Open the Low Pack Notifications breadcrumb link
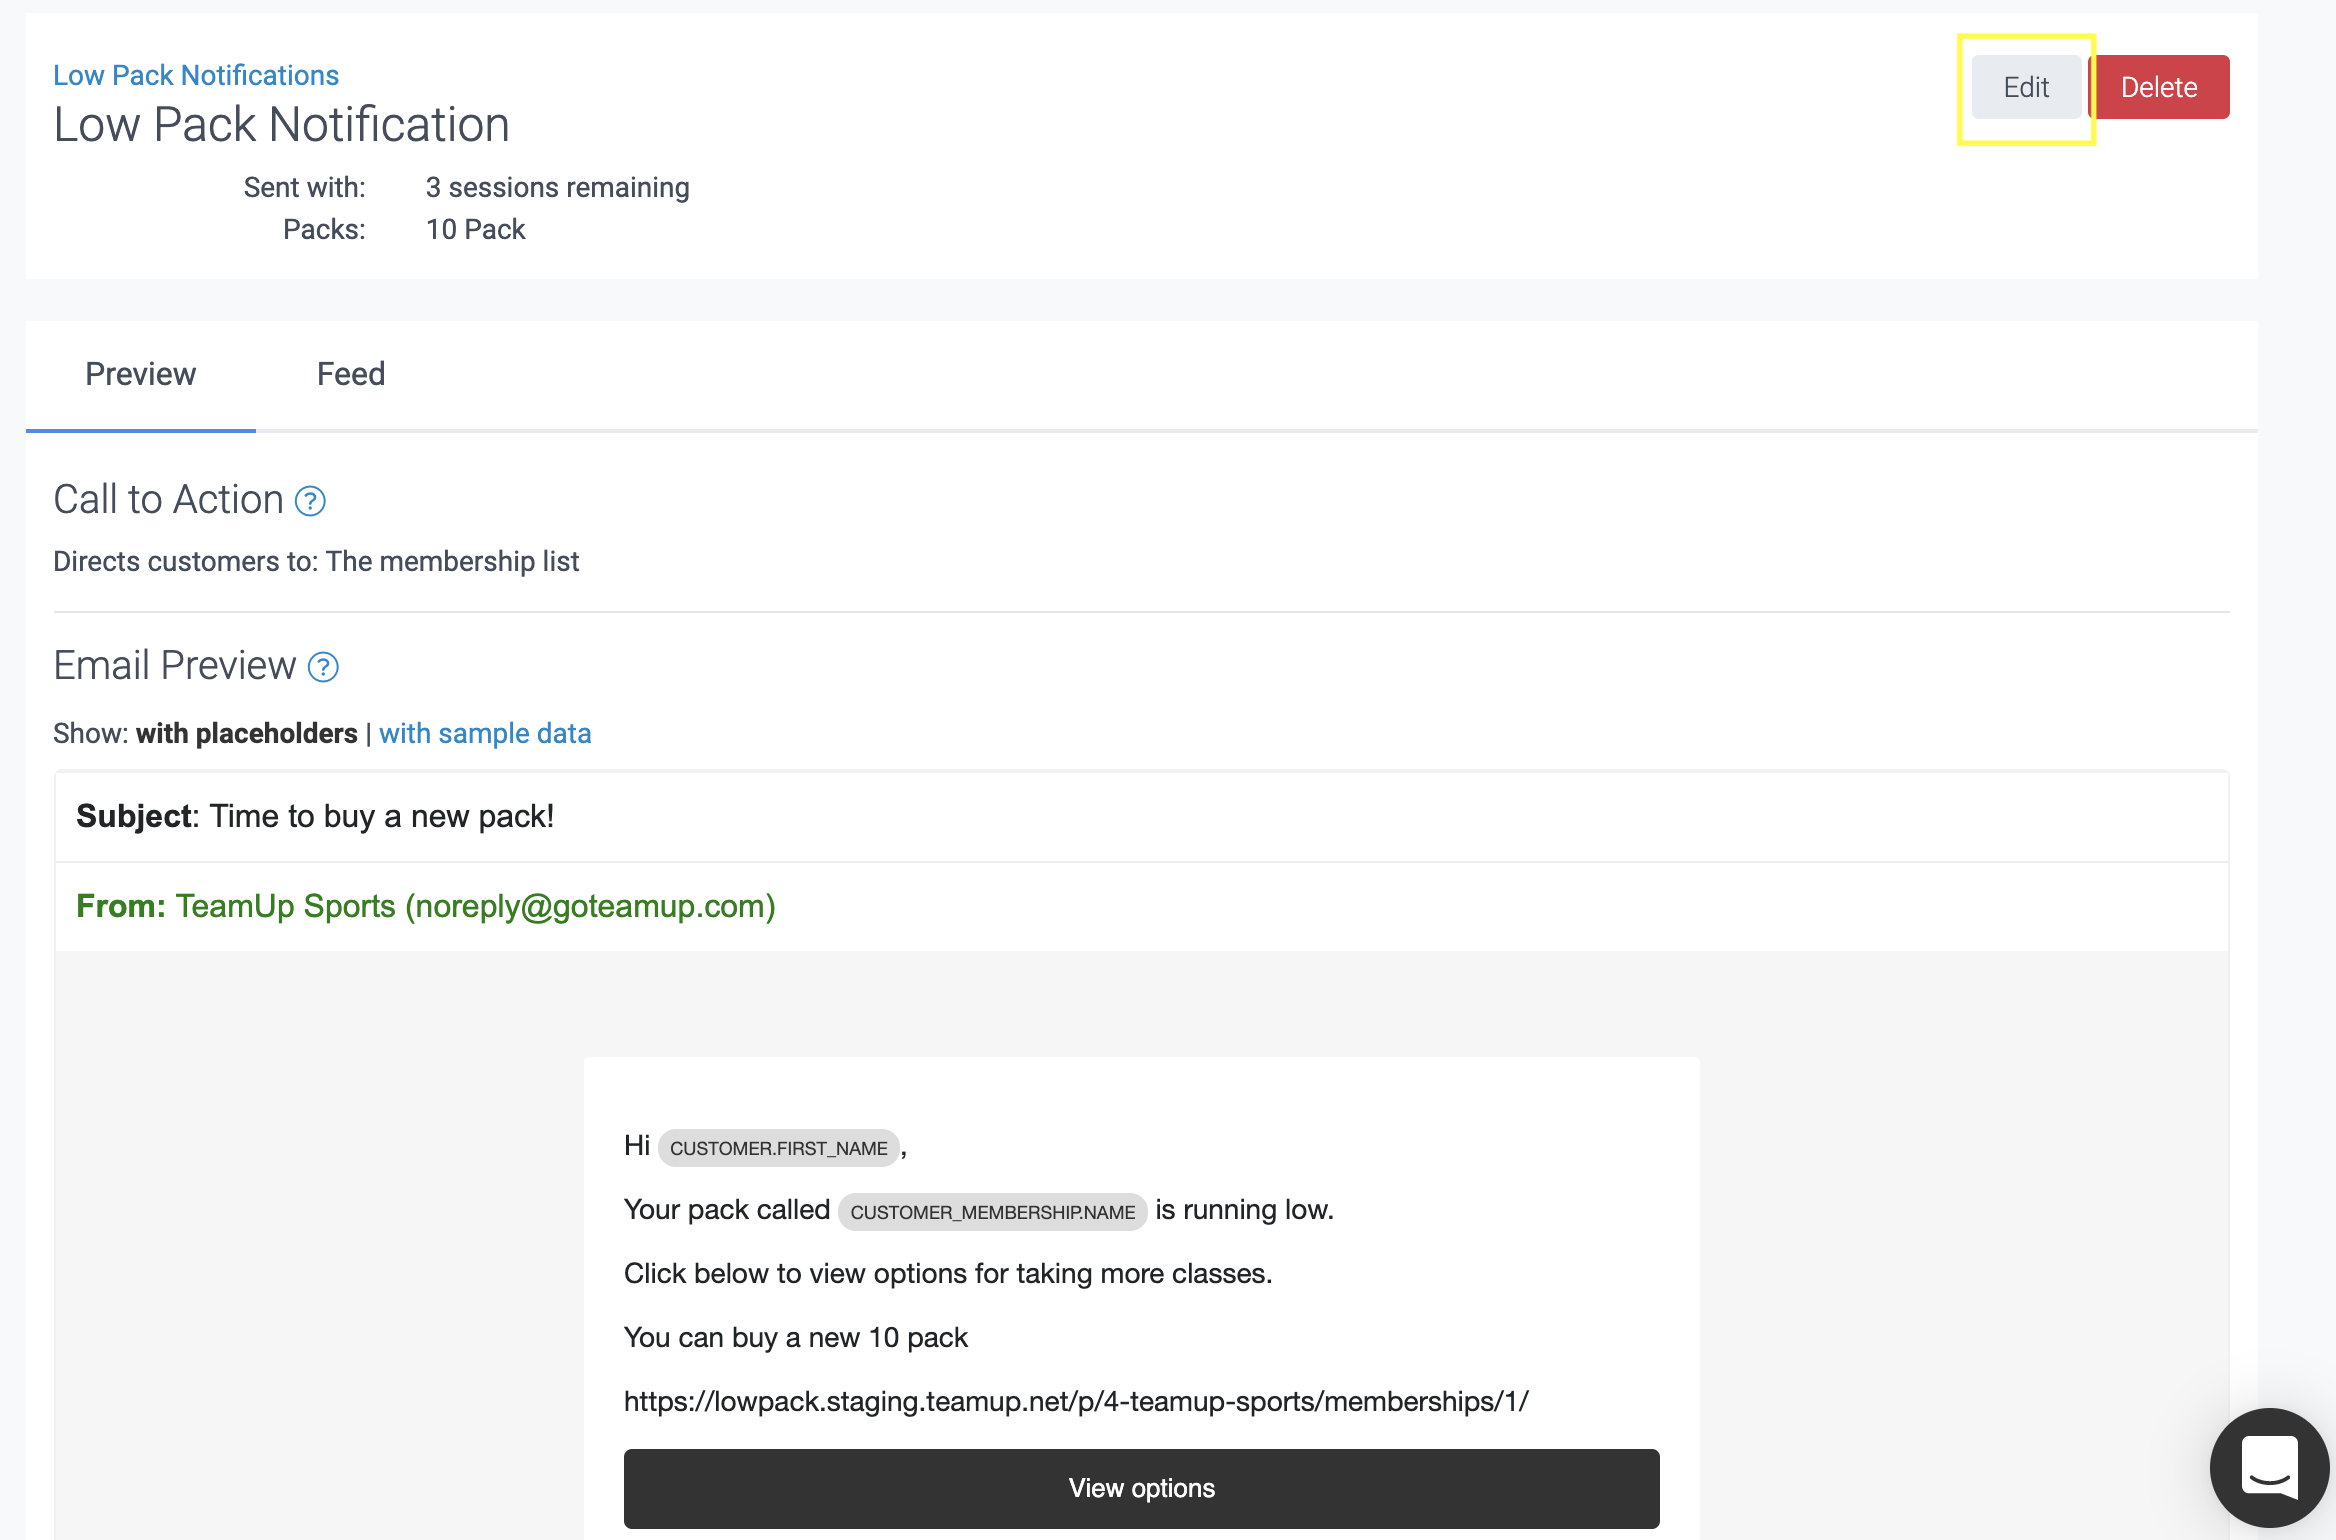The image size is (2336, 1540). (x=196, y=75)
